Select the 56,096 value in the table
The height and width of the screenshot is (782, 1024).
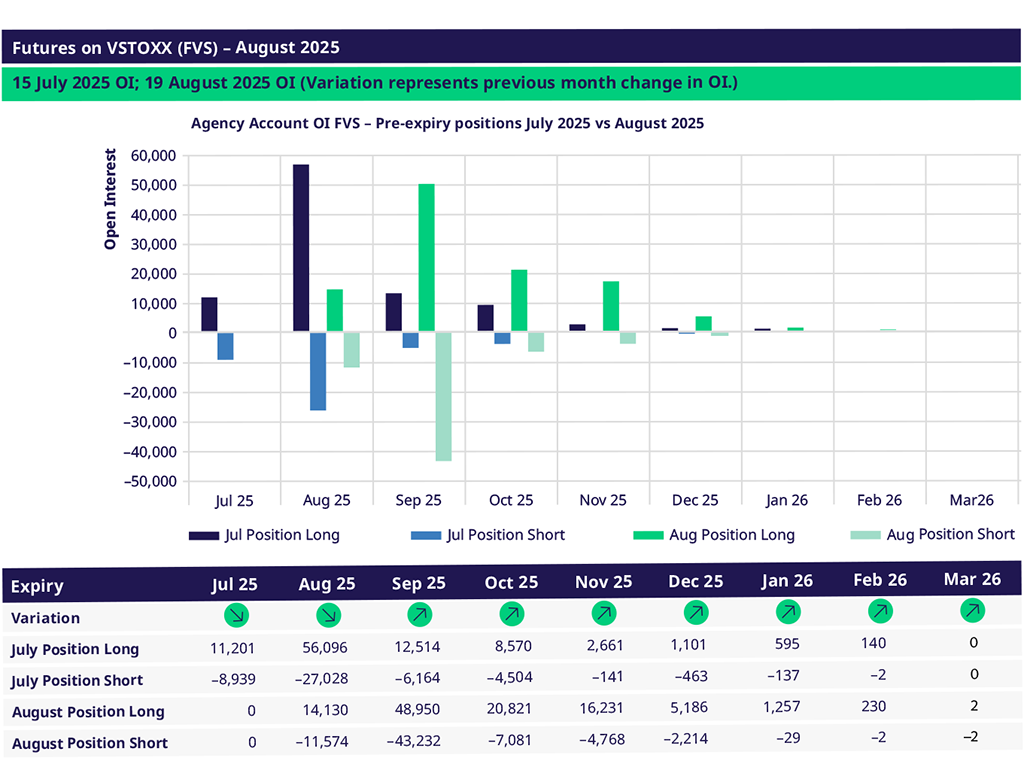[x=327, y=648]
